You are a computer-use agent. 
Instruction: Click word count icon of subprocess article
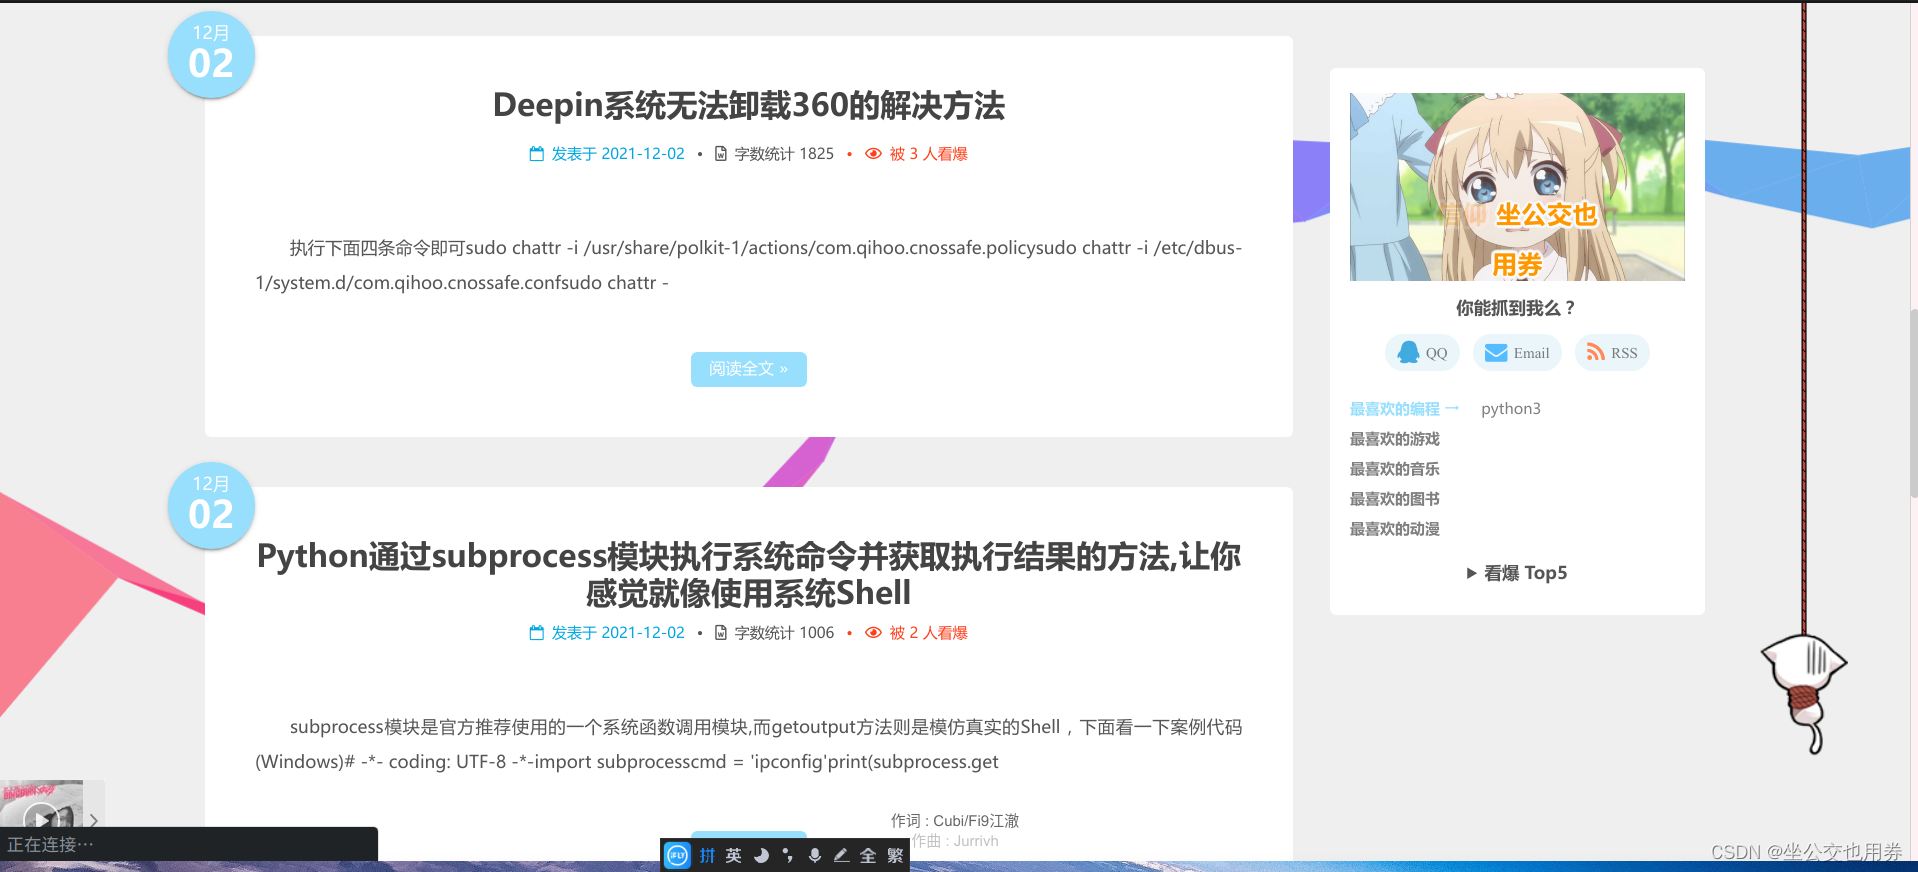click(x=721, y=633)
